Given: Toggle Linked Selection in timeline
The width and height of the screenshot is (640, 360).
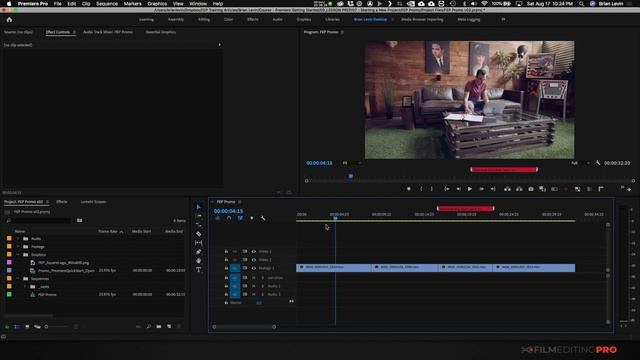Looking at the screenshot, I should [x=240, y=218].
